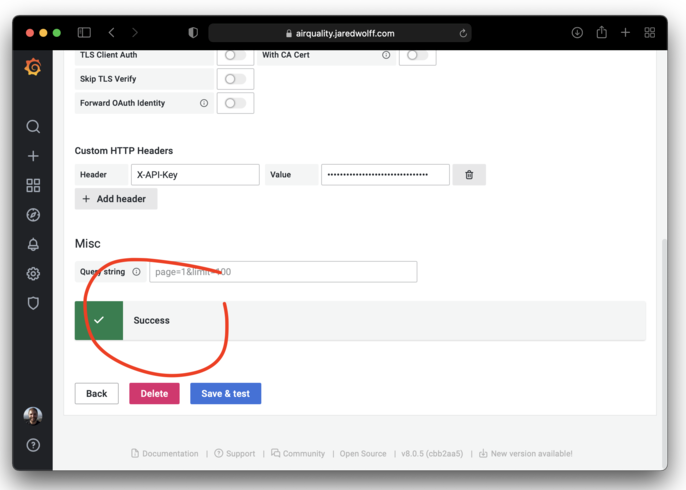686x490 pixels.
Task: Open the Explore compass icon
Action: (x=33, y=215)
